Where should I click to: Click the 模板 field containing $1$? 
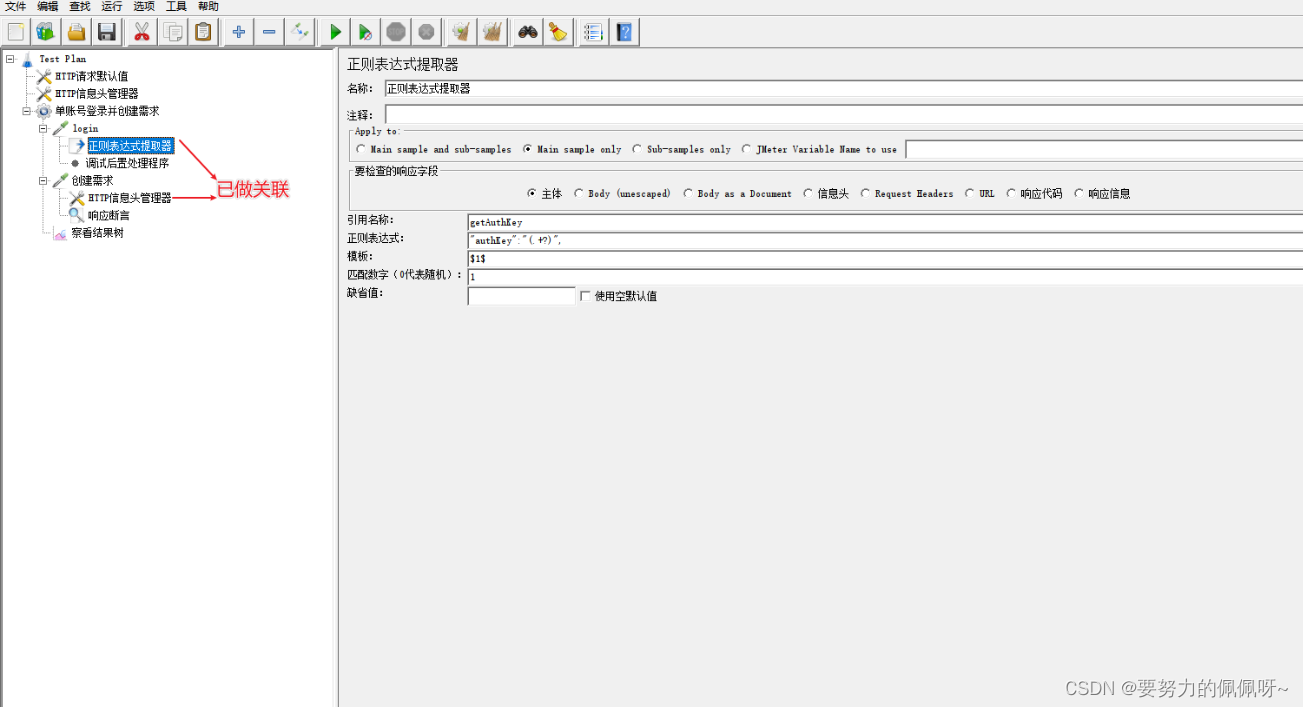pos(885,259)
